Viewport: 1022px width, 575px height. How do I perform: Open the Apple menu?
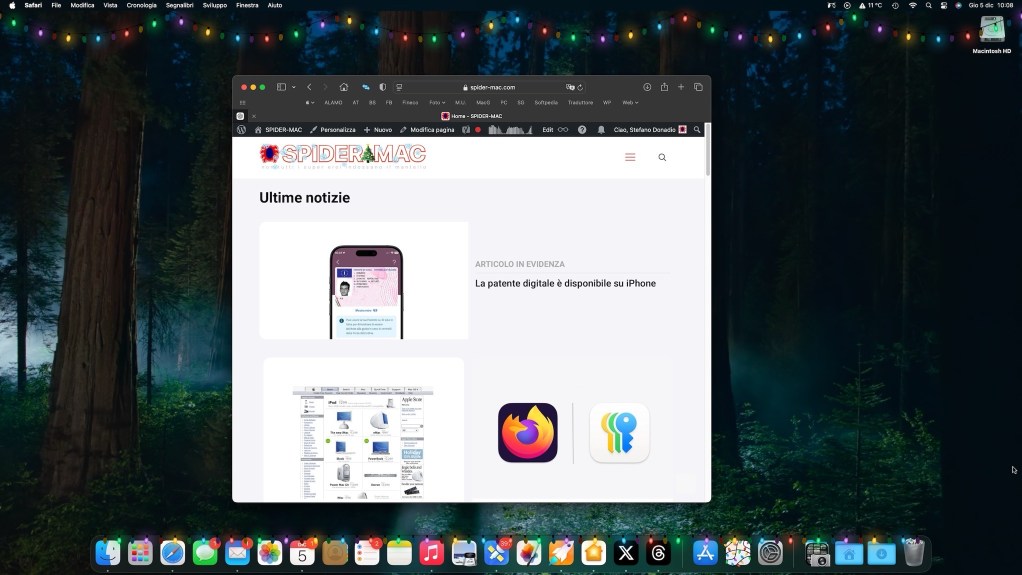pyautogui.click(x=12, y=5)
